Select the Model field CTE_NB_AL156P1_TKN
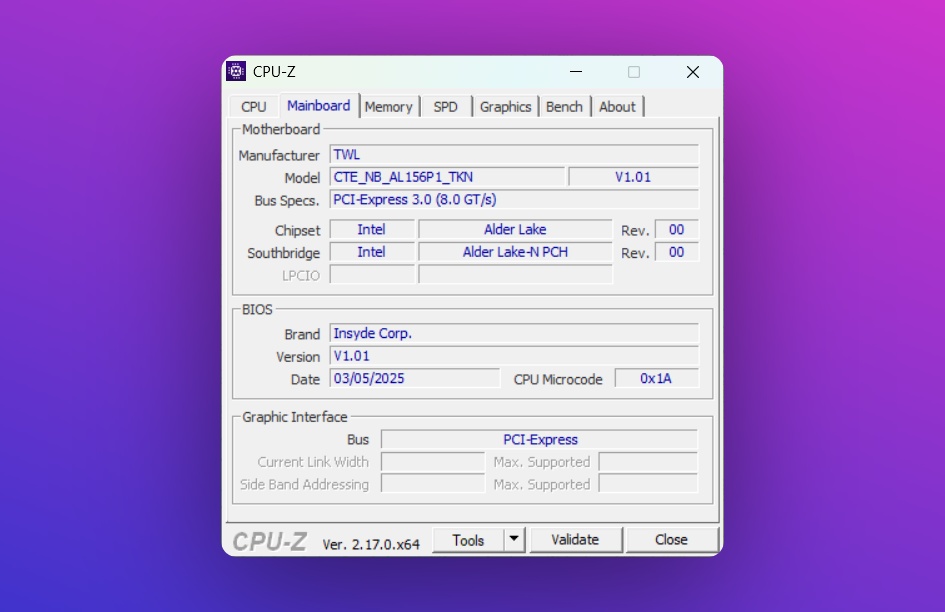This screenshot has height=612, width=945. (447, 177)
